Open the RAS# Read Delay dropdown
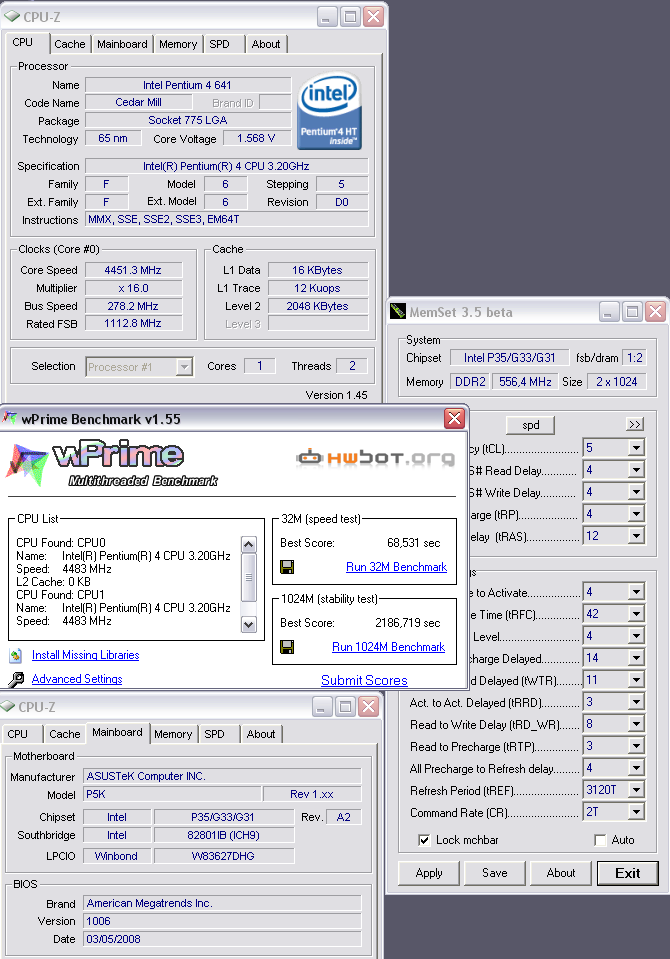The width and height of the screenshot is (670, 959). coord(636,470)
